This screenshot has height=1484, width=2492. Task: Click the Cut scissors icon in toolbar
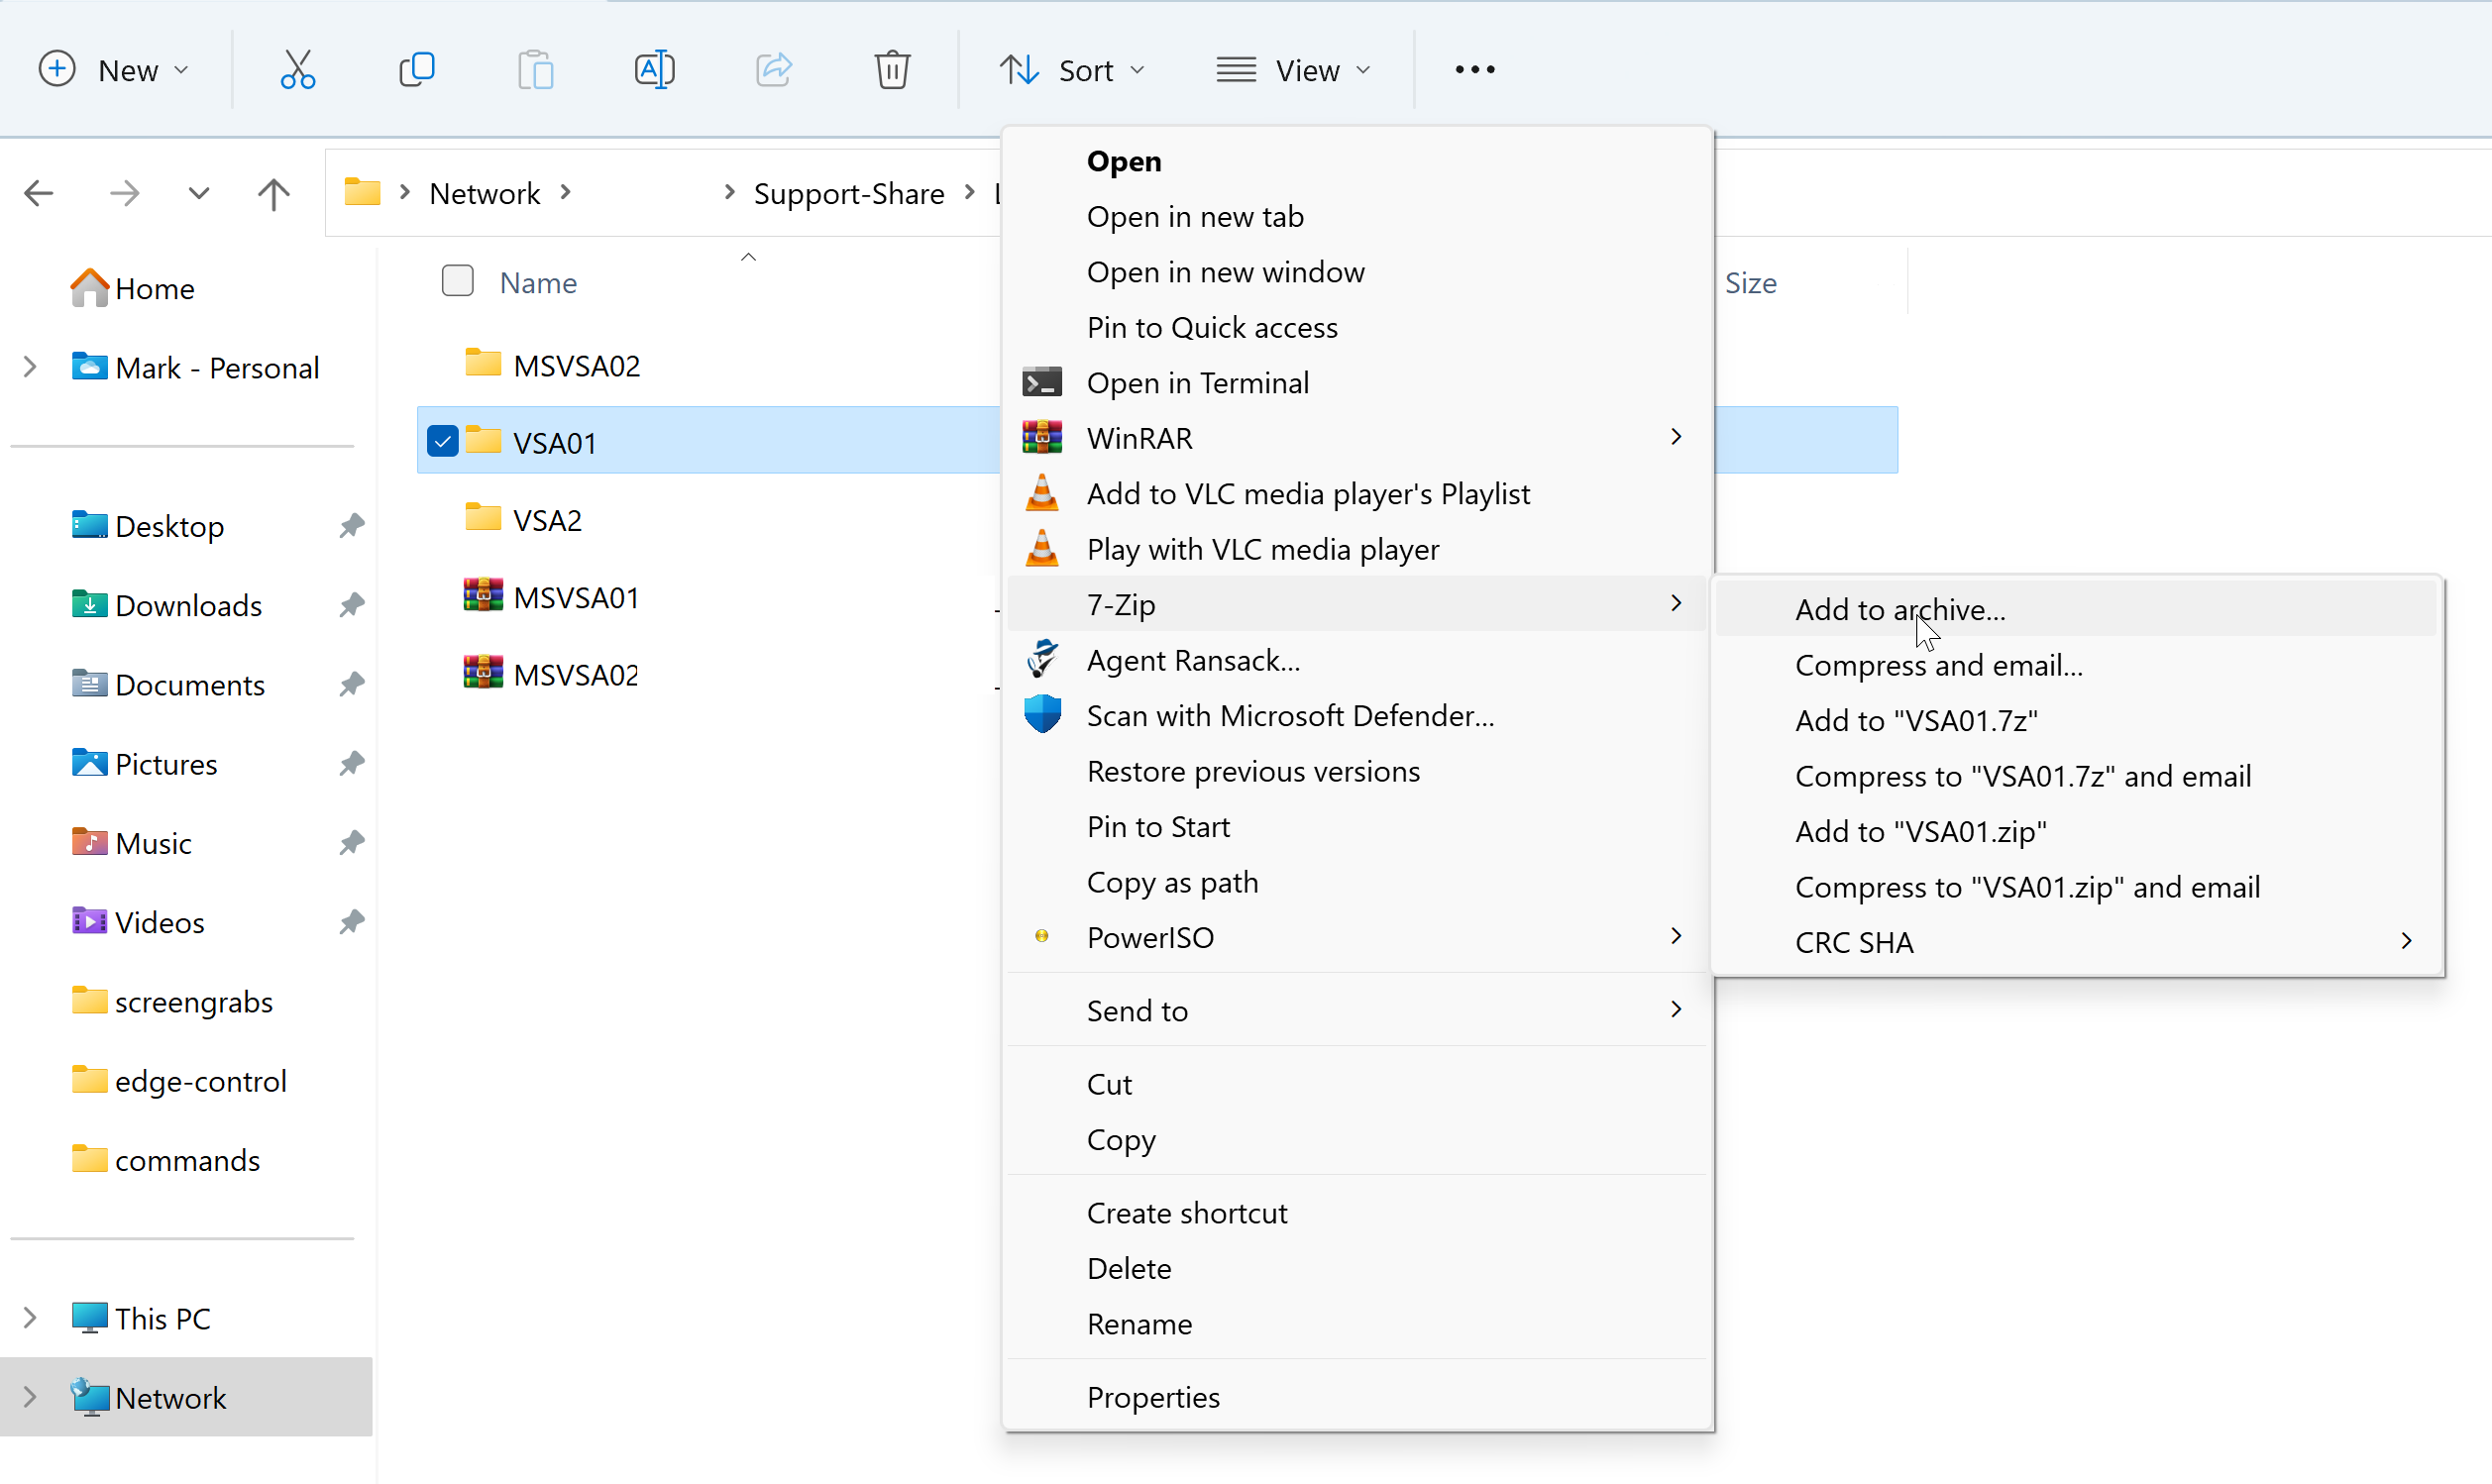[x=298, y=70]
